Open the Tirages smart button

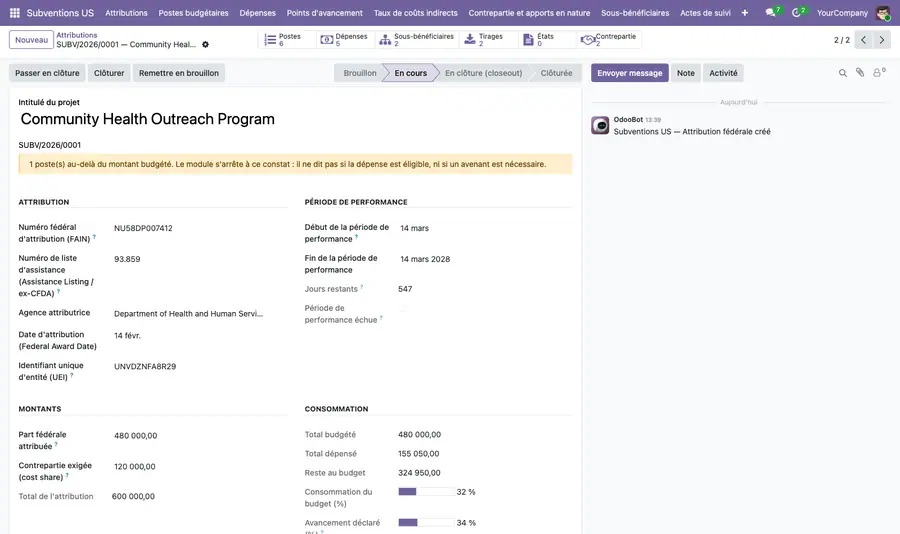point(488,40)
